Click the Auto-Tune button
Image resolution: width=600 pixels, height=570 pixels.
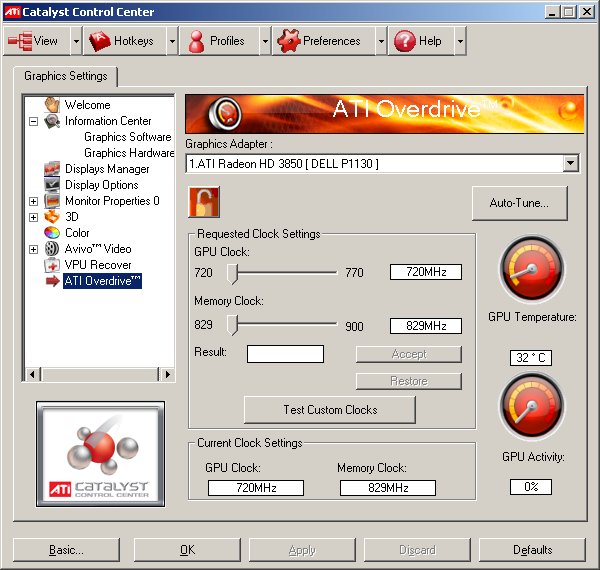(519, 203)
